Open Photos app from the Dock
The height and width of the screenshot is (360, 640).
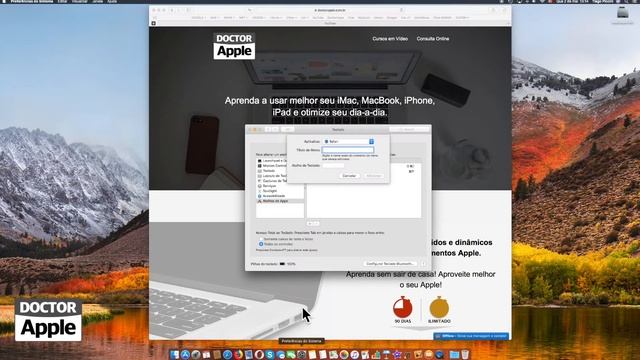tap(344, 355)
